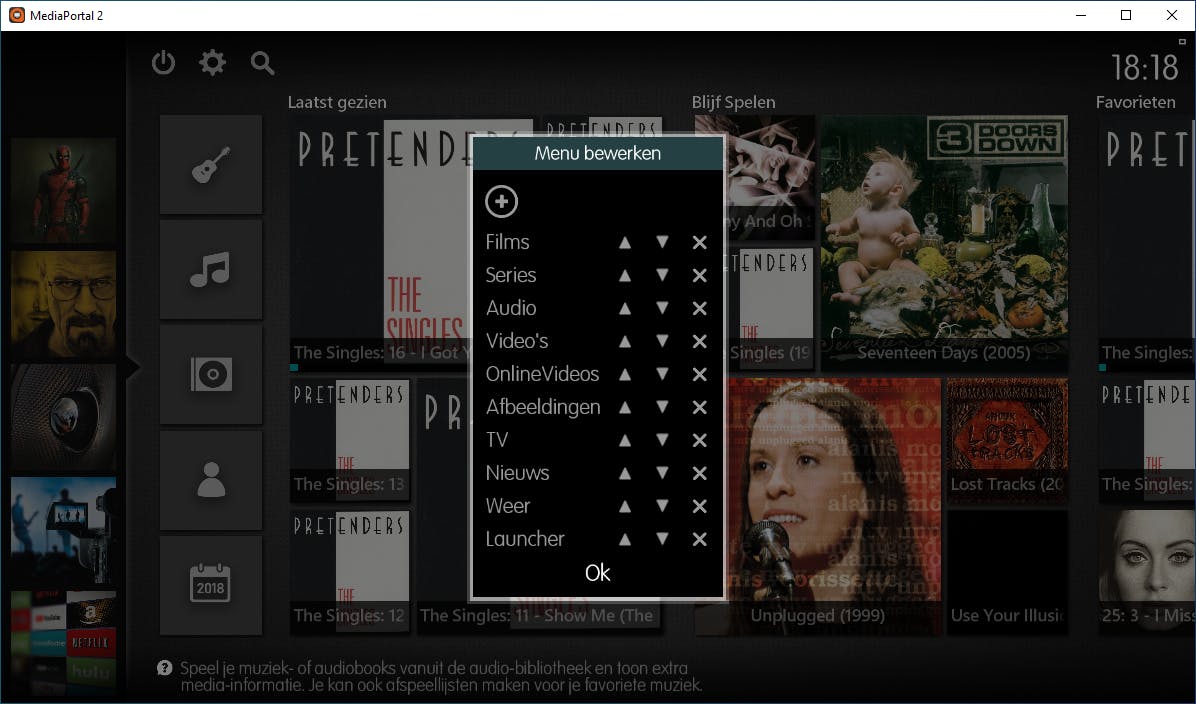Open The Singles: 13 track tile

coord(349,439)
